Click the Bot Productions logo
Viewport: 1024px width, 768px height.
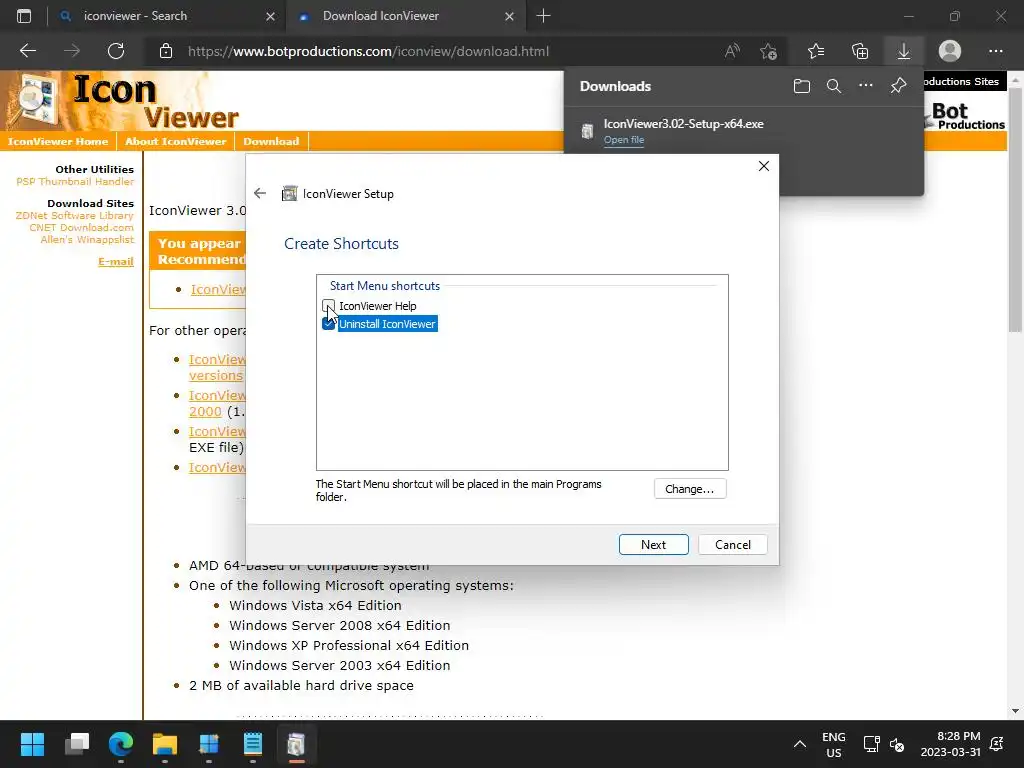point(967,116)
